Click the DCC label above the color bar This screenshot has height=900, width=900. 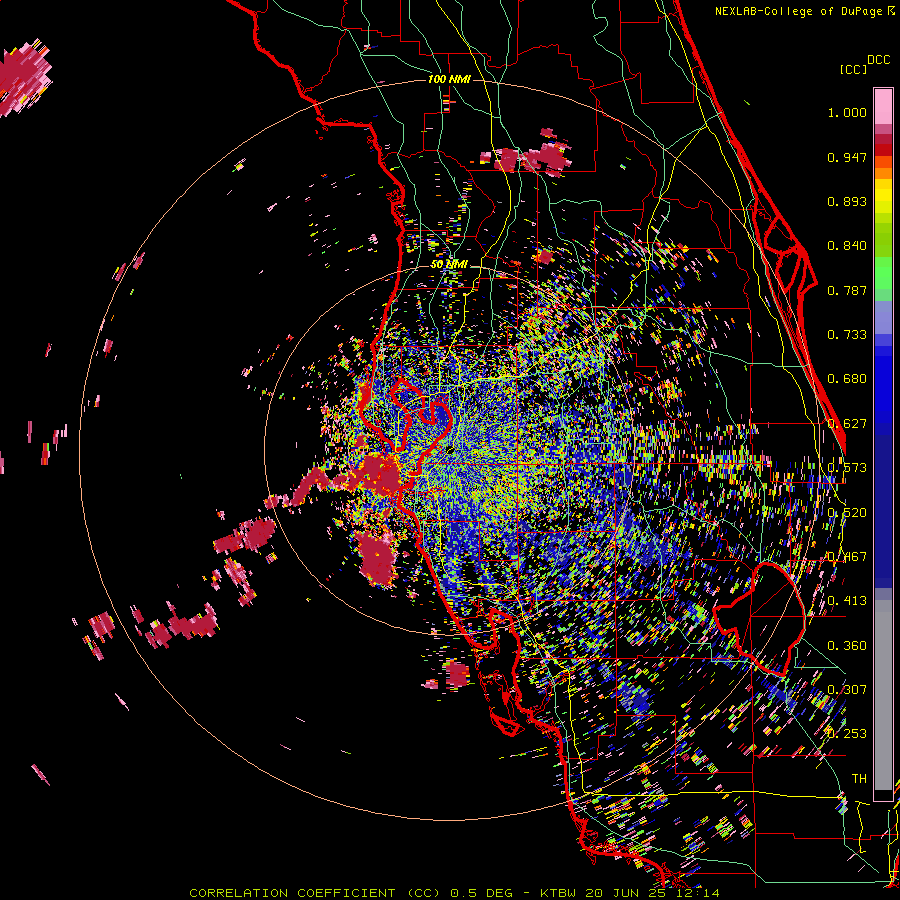click(878, 60)
